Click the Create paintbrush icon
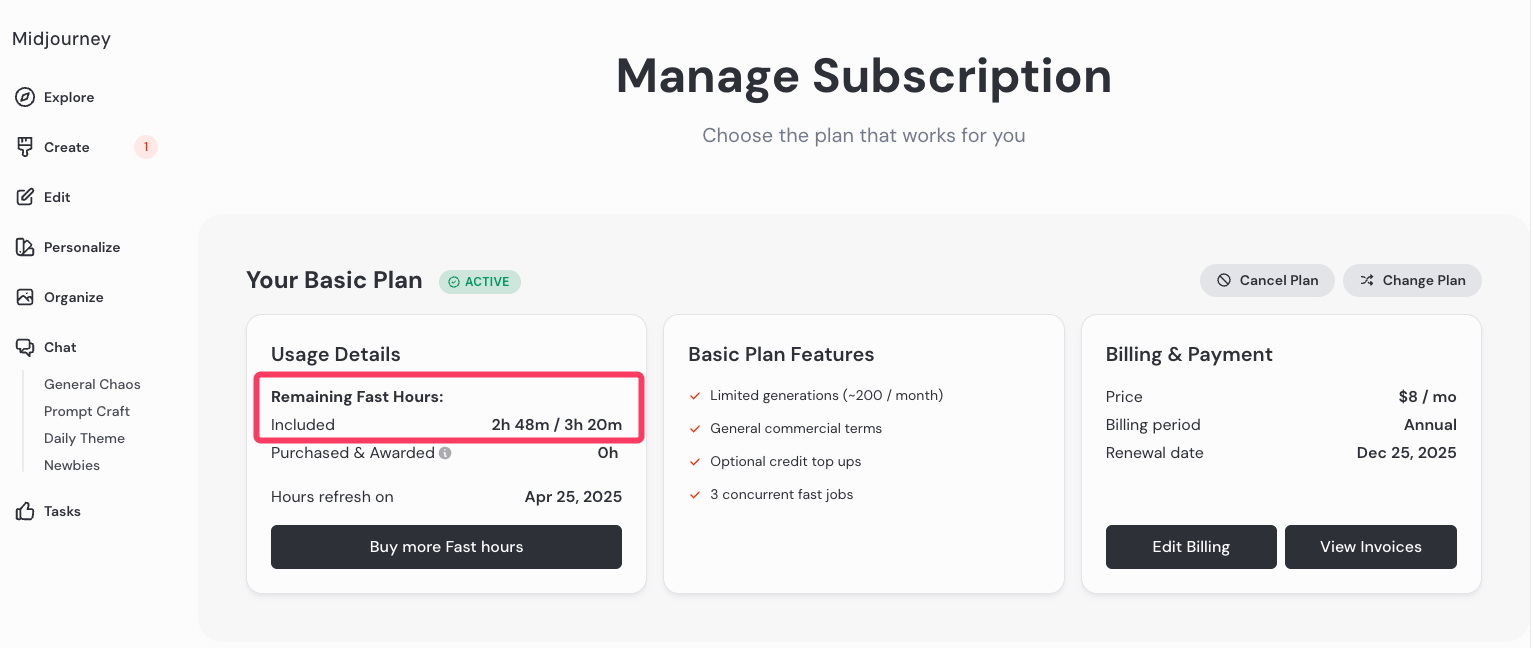Screen dimensions: 1531x648 [25, 147]
